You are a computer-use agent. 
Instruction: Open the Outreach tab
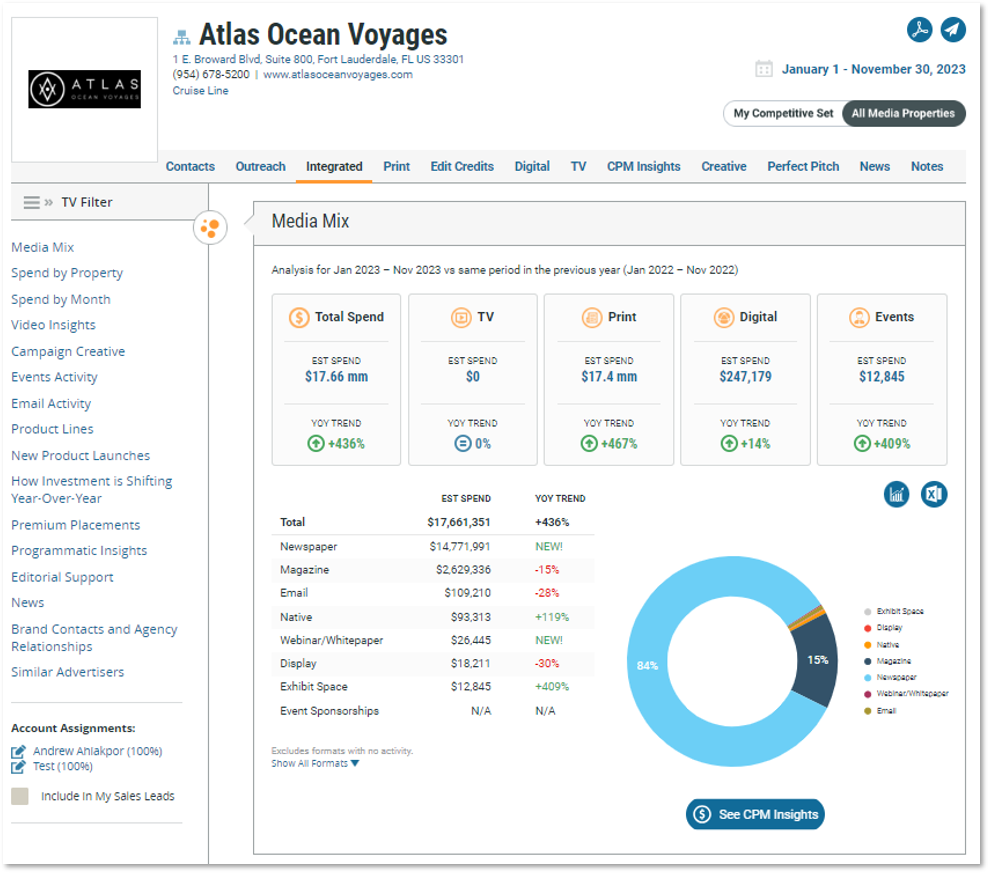click(x=260, y=167)
